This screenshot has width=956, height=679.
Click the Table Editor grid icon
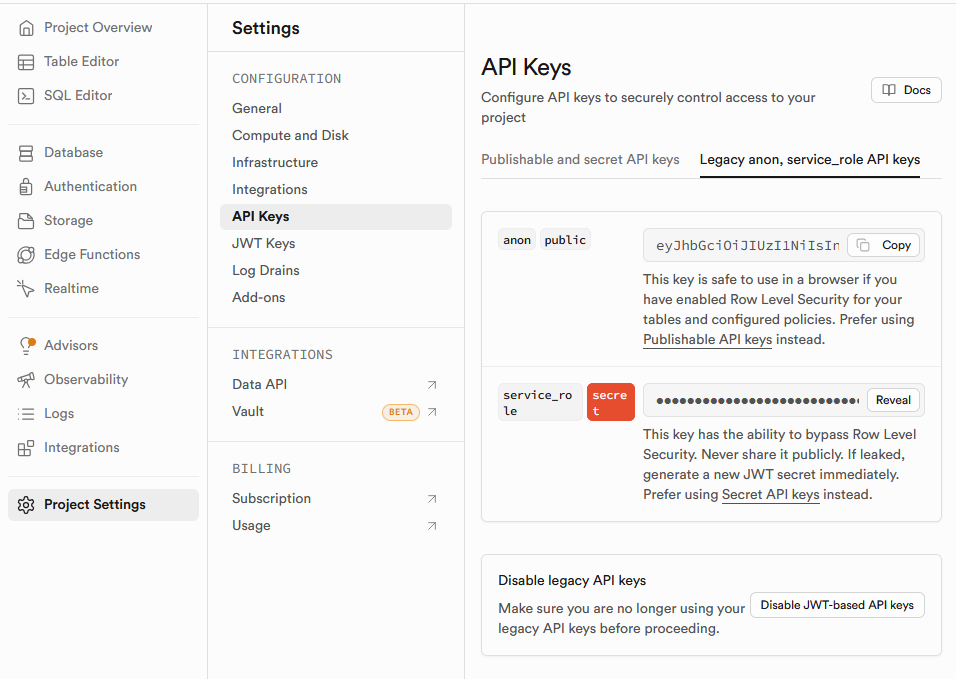coord(26,62)
